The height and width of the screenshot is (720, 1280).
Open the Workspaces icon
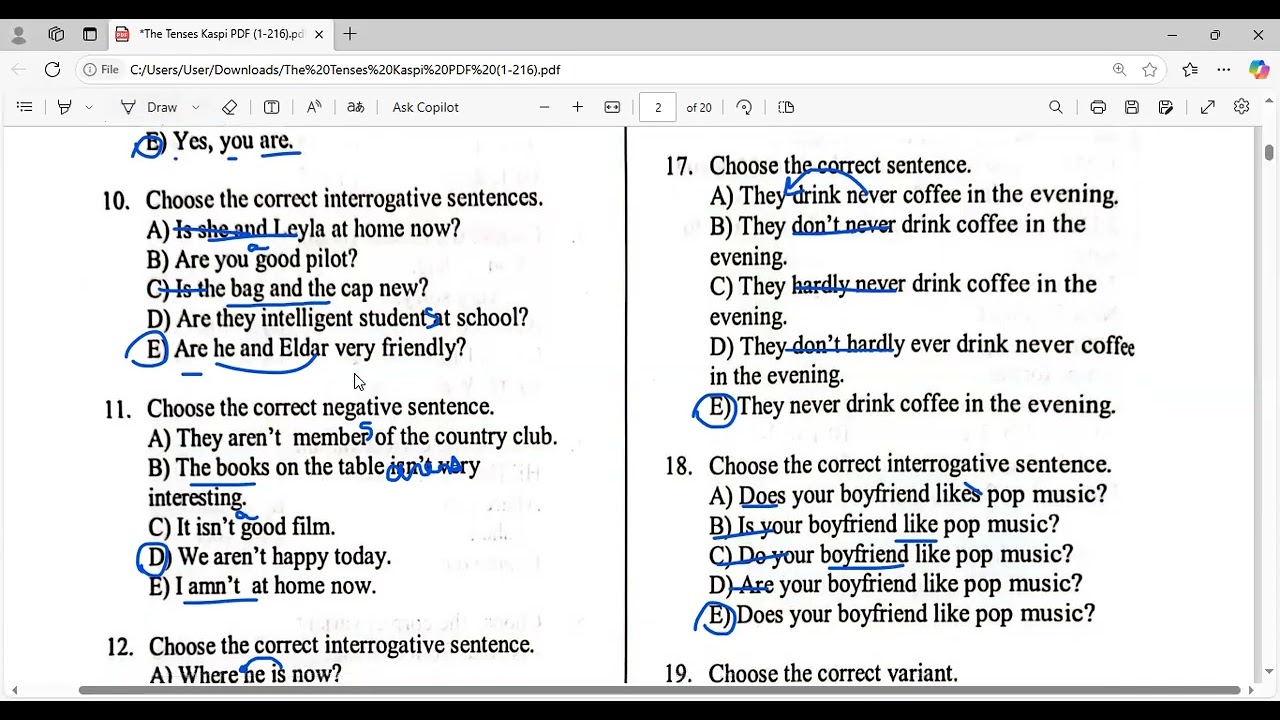(x=56, y=34)
